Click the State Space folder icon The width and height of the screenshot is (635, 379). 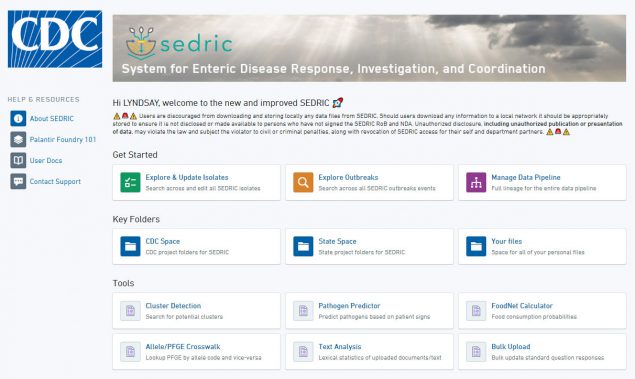[x=303, y=246]
